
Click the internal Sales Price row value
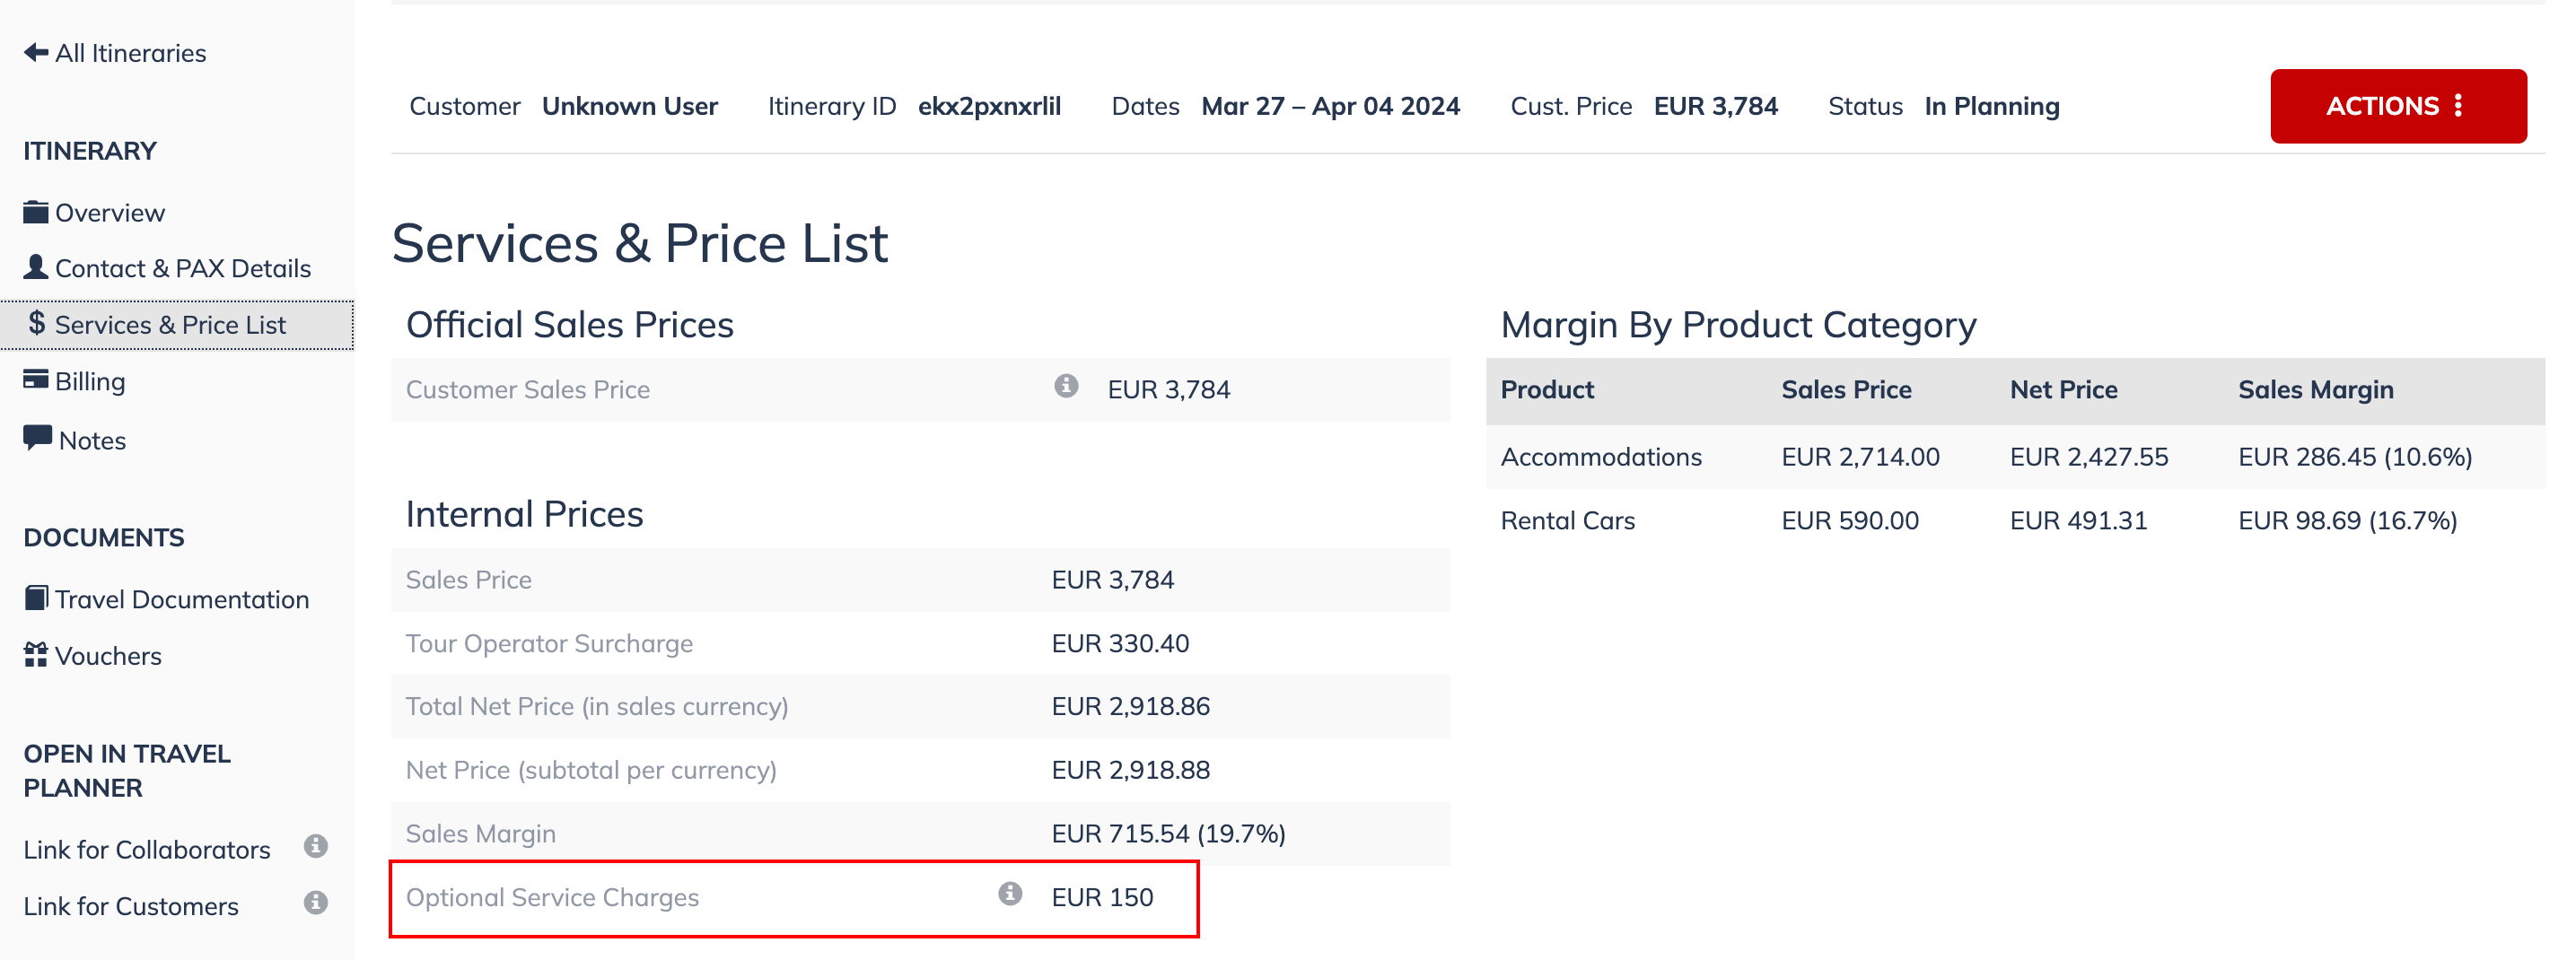(x=1113, y=580)
